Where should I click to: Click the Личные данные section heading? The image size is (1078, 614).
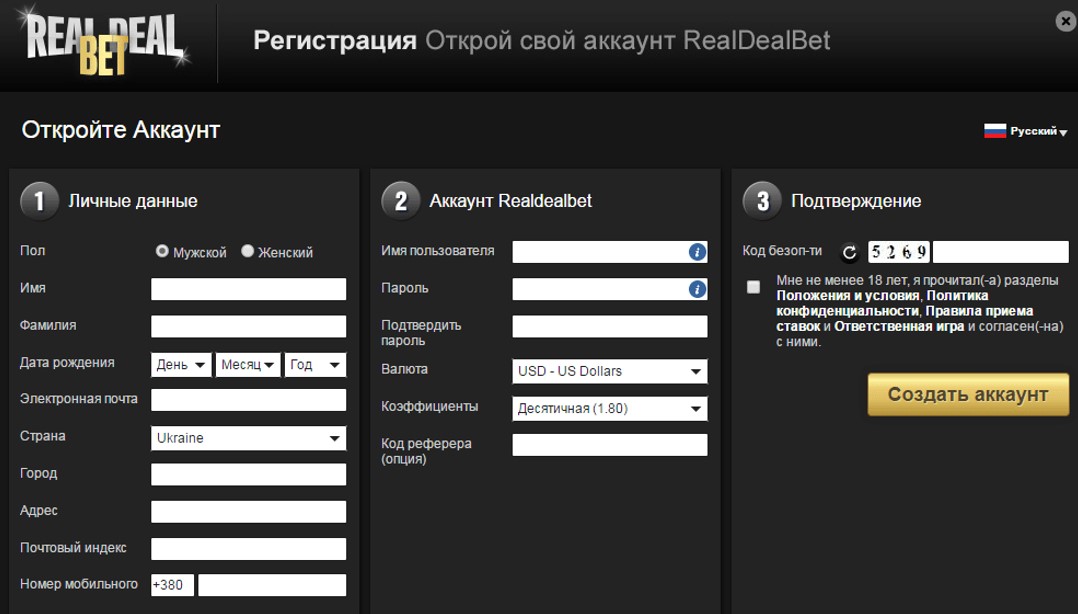[133, 201]
